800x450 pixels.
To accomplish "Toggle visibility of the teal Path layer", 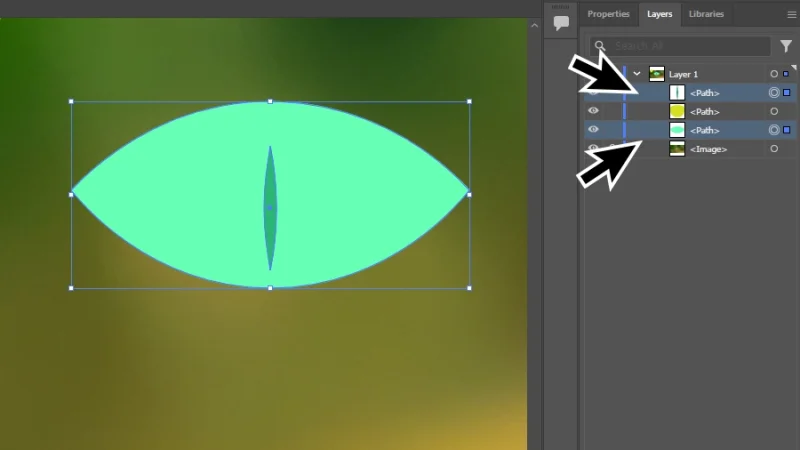I will pos(593,130).
